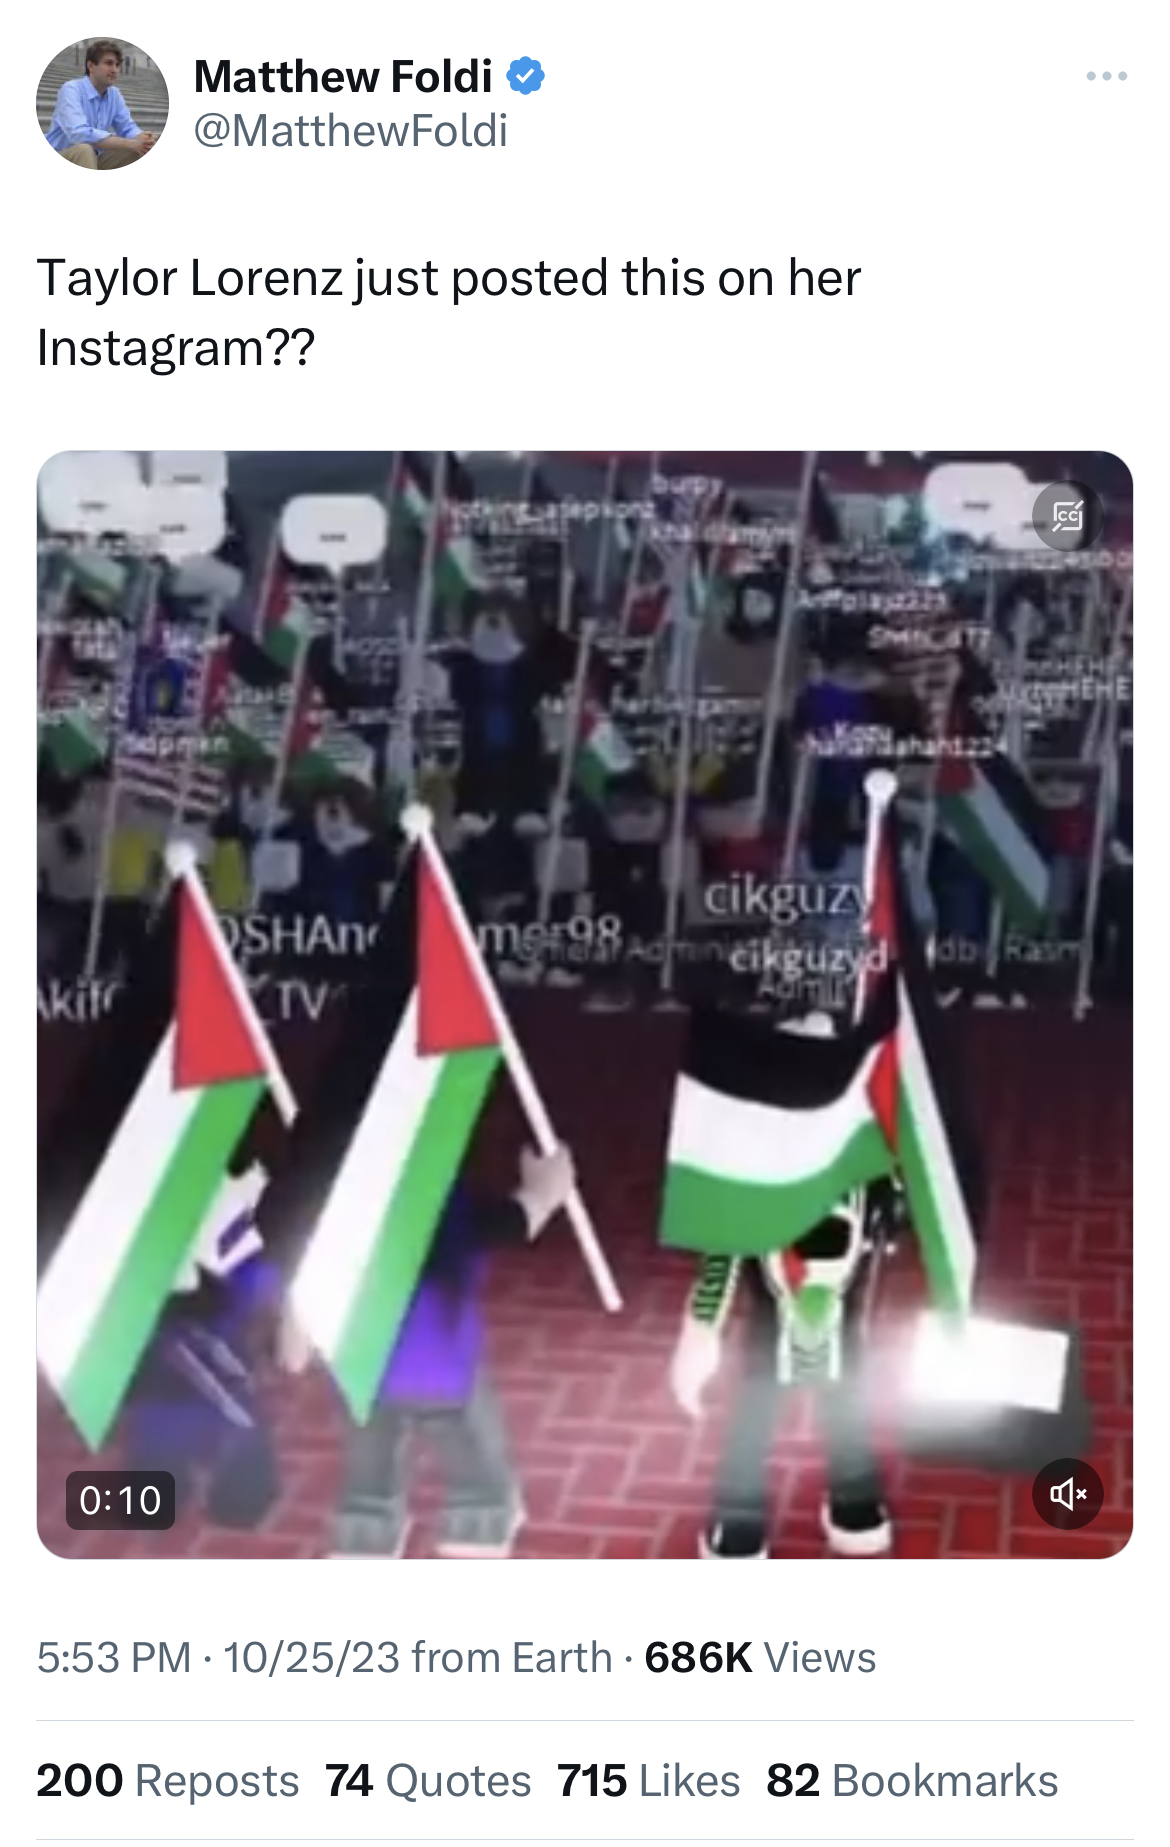Click the Matthew Foldi display name
Image resolution: width=1170 pixels, height=1847 pixels.
343,76
